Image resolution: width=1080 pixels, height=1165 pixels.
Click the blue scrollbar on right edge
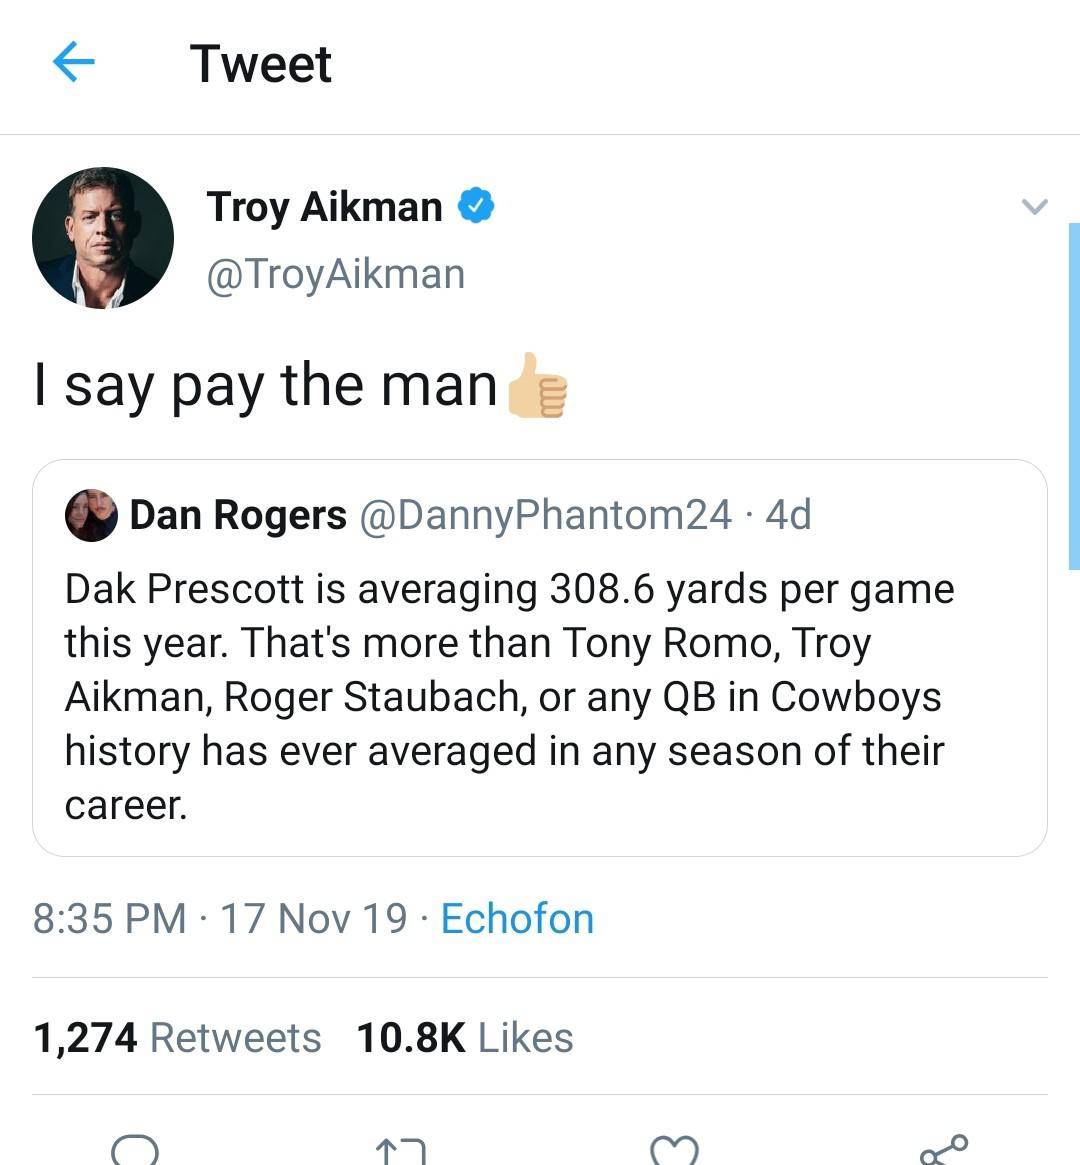[1074, 395]
